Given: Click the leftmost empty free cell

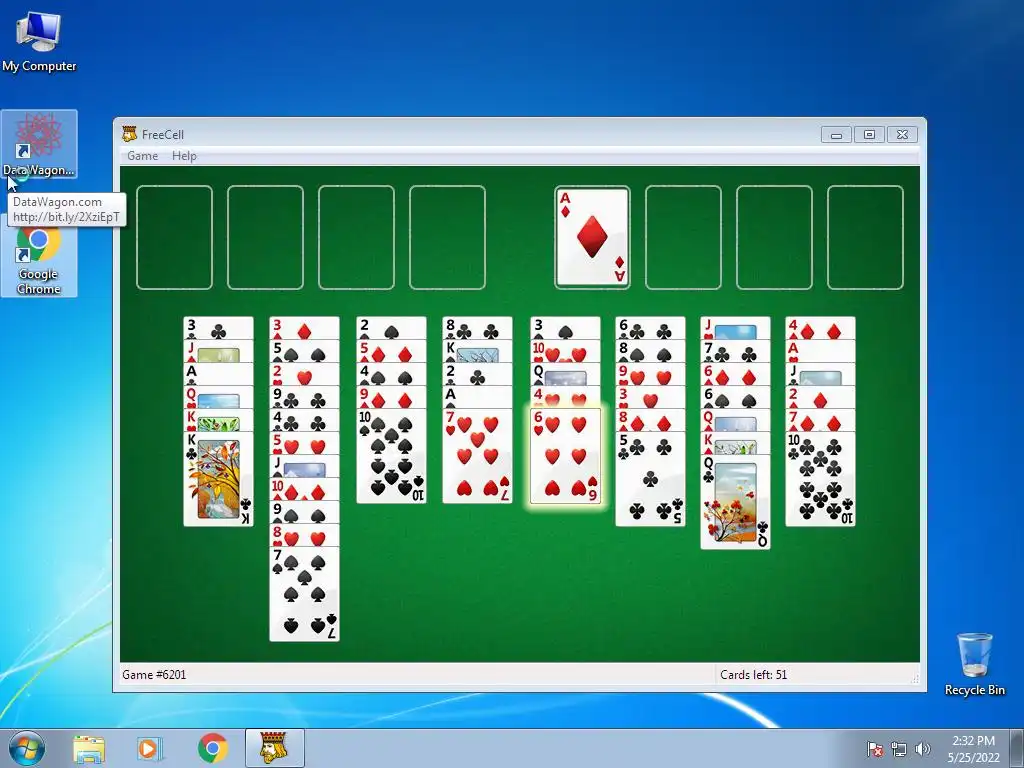Looking at the screenshot, I should (174, 237).
